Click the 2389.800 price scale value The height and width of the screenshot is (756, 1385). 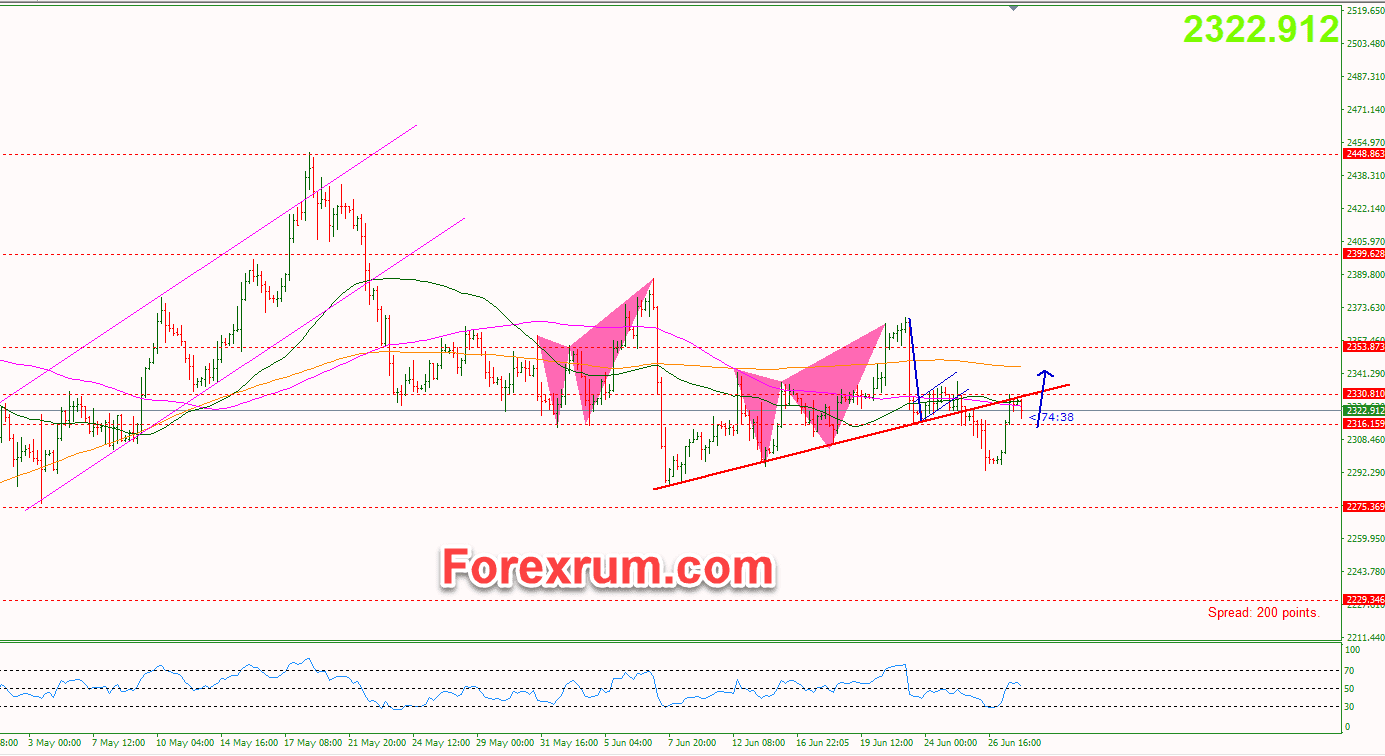[1366, 275]
